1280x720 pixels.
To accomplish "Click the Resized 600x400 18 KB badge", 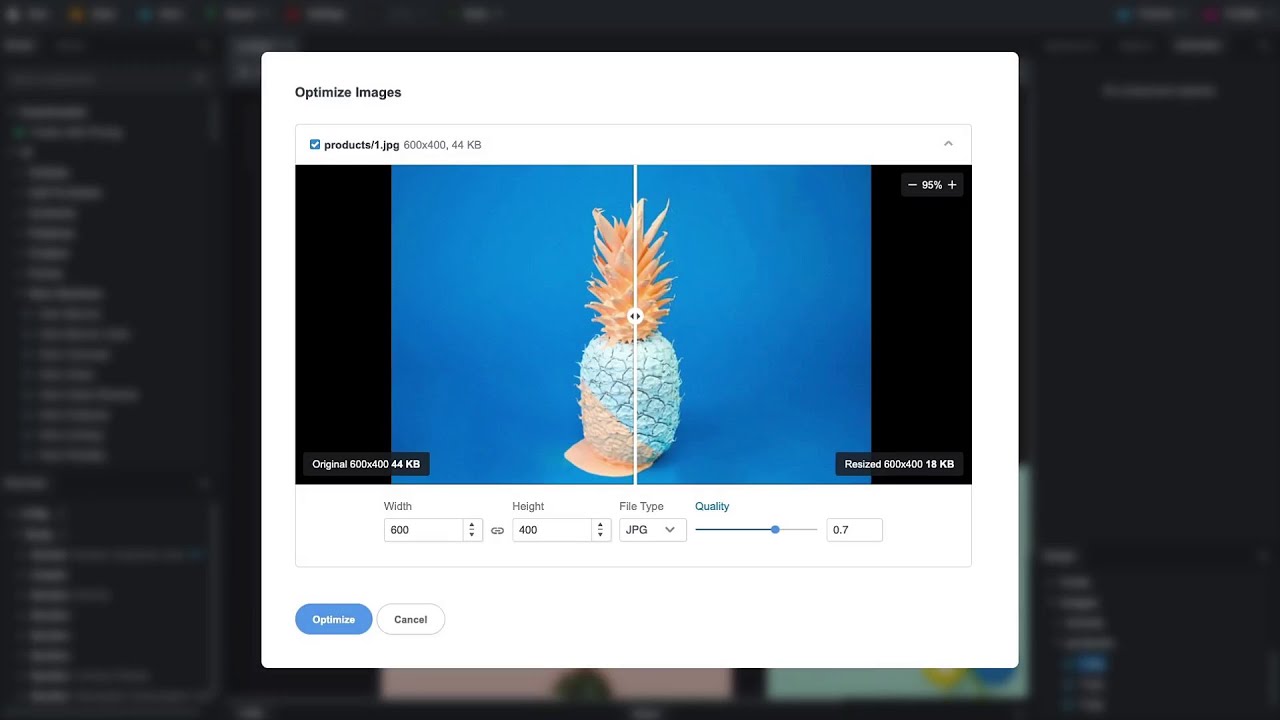I will (x=900, y=463).
